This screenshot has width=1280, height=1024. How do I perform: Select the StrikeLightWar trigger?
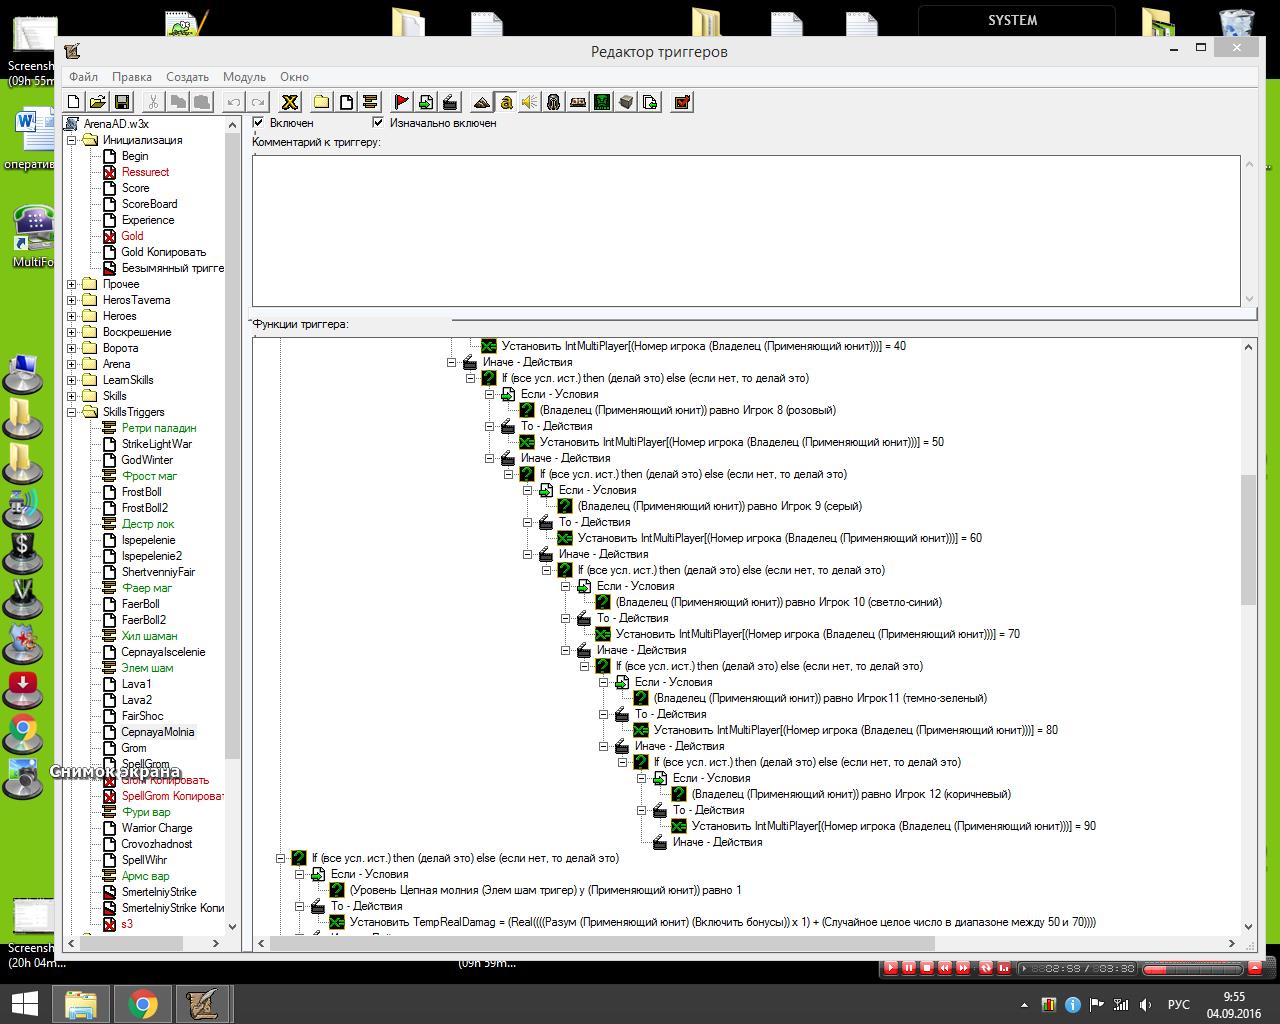click(x=156, y=444)
